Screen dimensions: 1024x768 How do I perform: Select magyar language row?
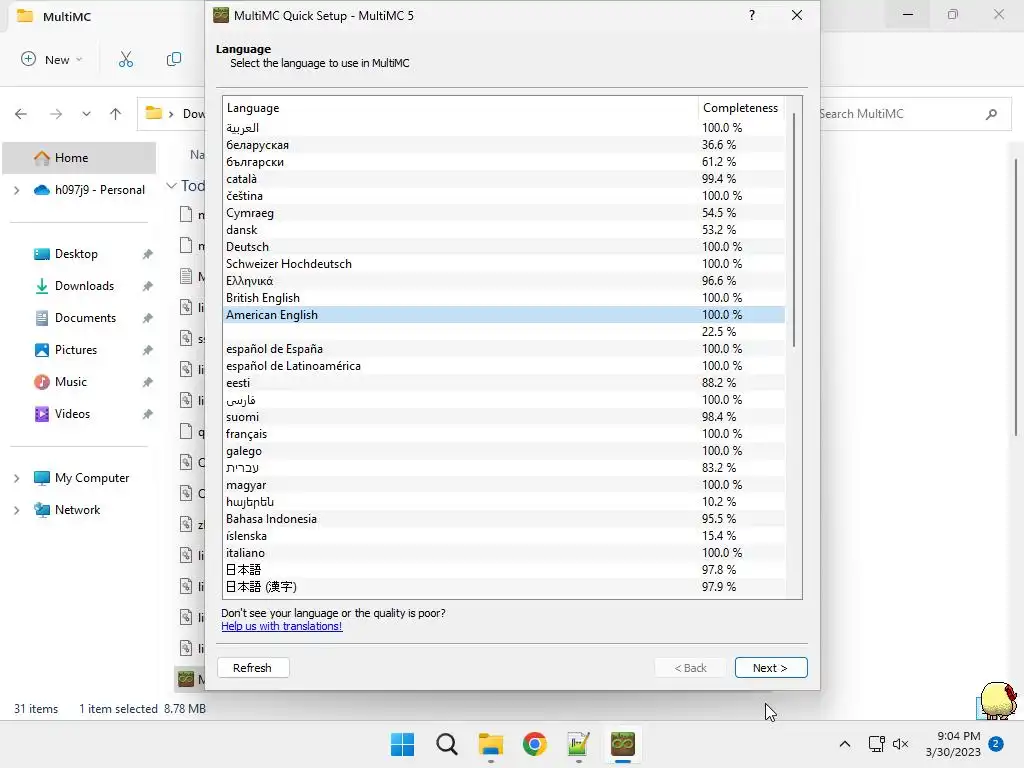point(504,485)
